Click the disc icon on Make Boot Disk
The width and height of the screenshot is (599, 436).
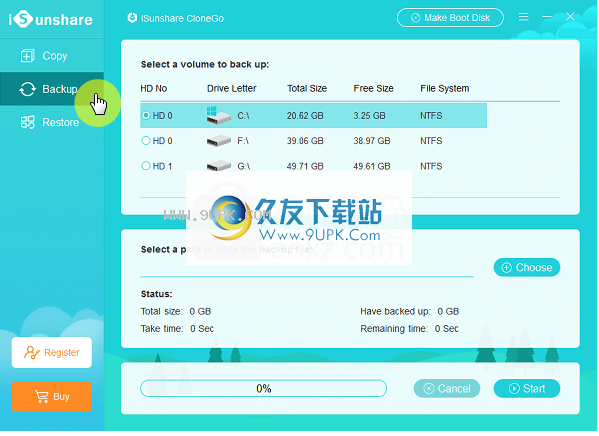[416, 18]
